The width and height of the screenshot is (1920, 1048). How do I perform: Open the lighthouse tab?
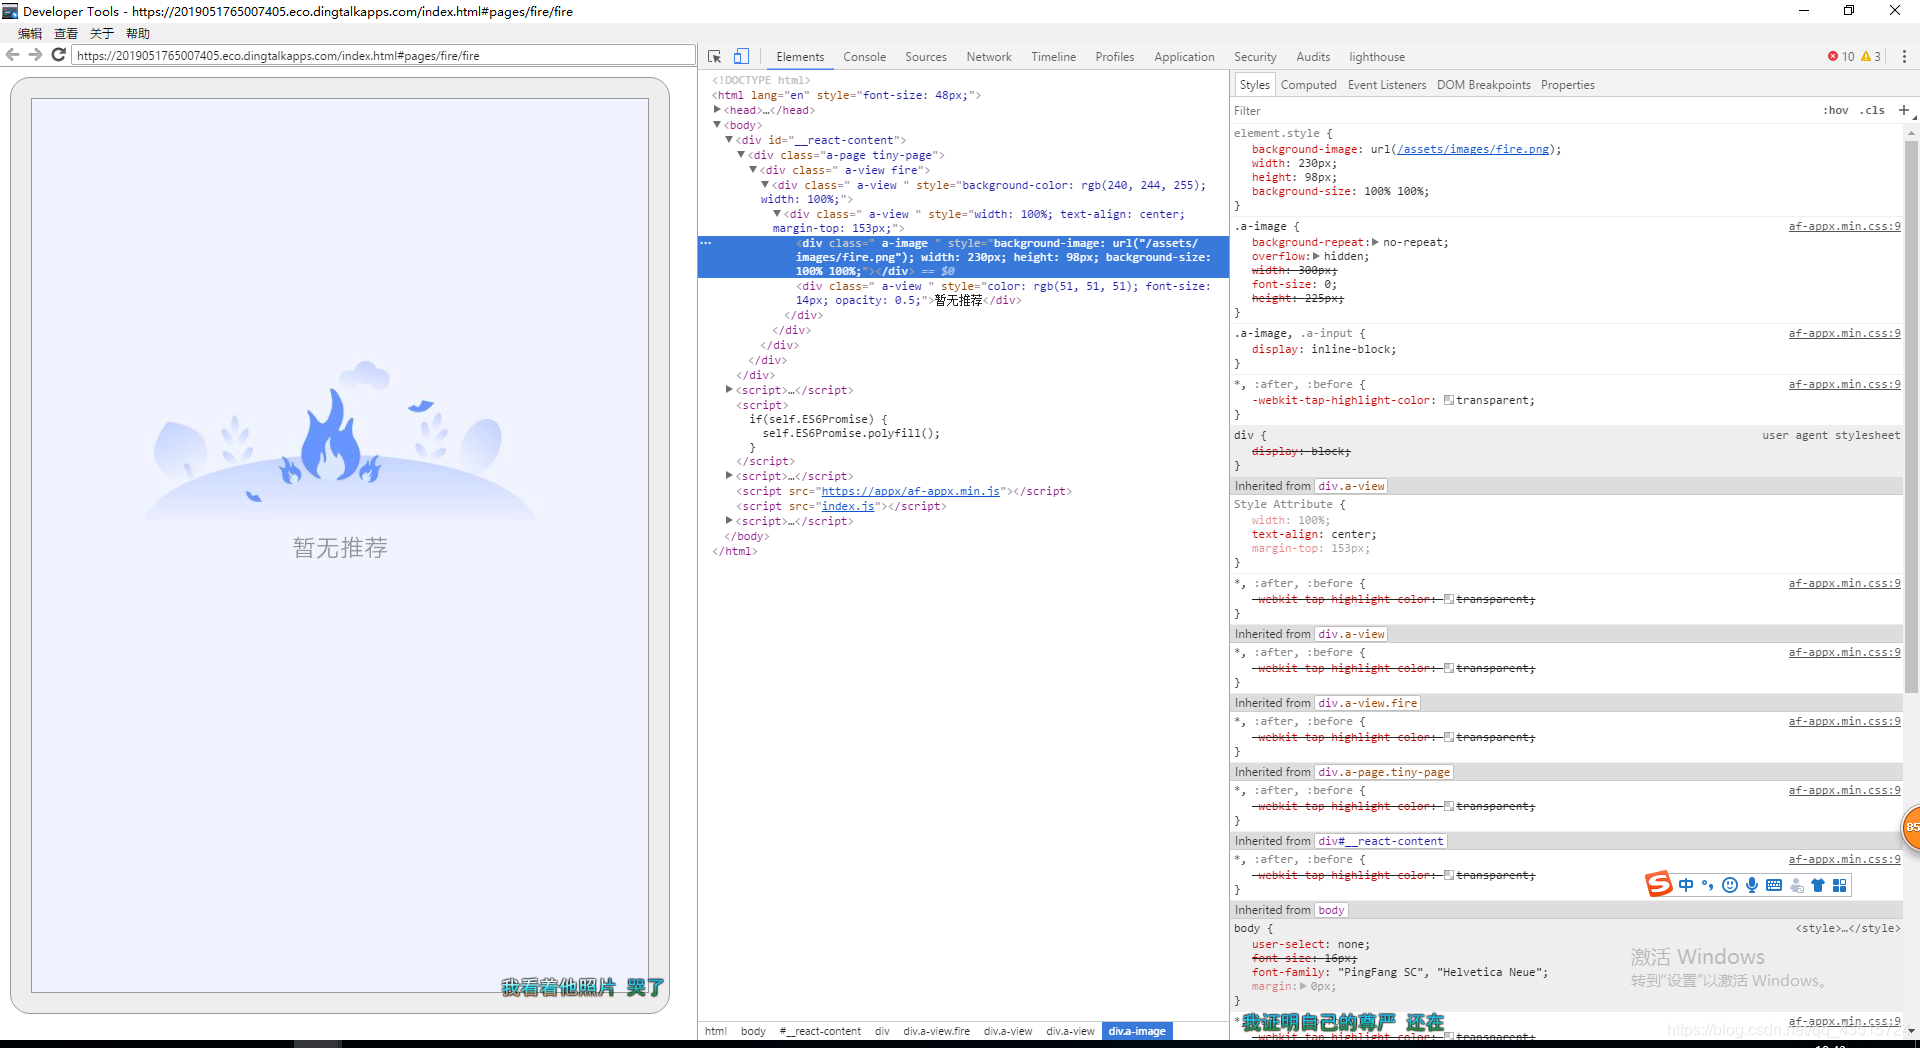pyautogui.click(x=1377, y=57)
